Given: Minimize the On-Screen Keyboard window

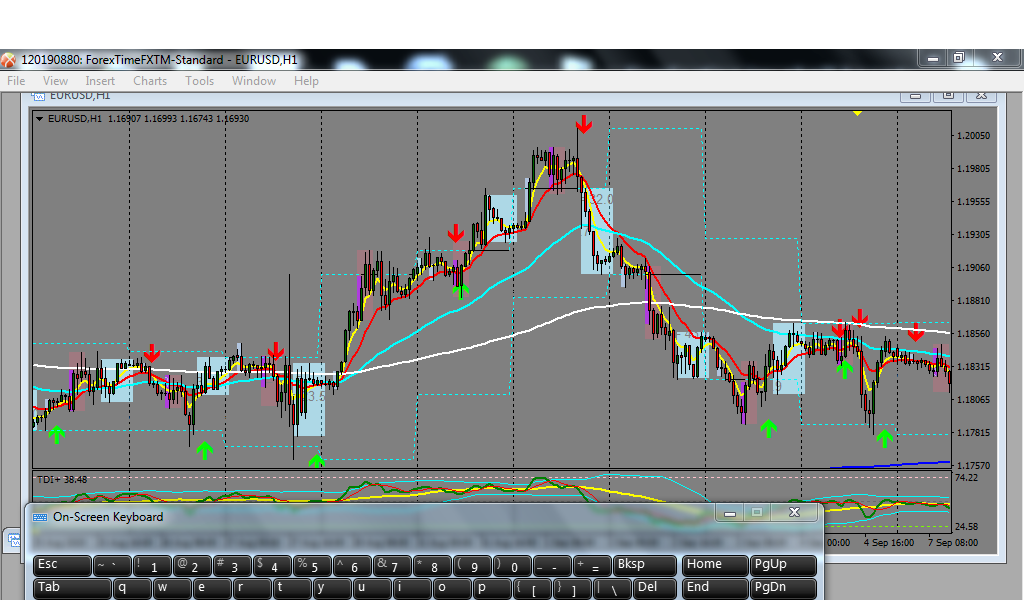Looking at the screenshot, I should point(730,513).
